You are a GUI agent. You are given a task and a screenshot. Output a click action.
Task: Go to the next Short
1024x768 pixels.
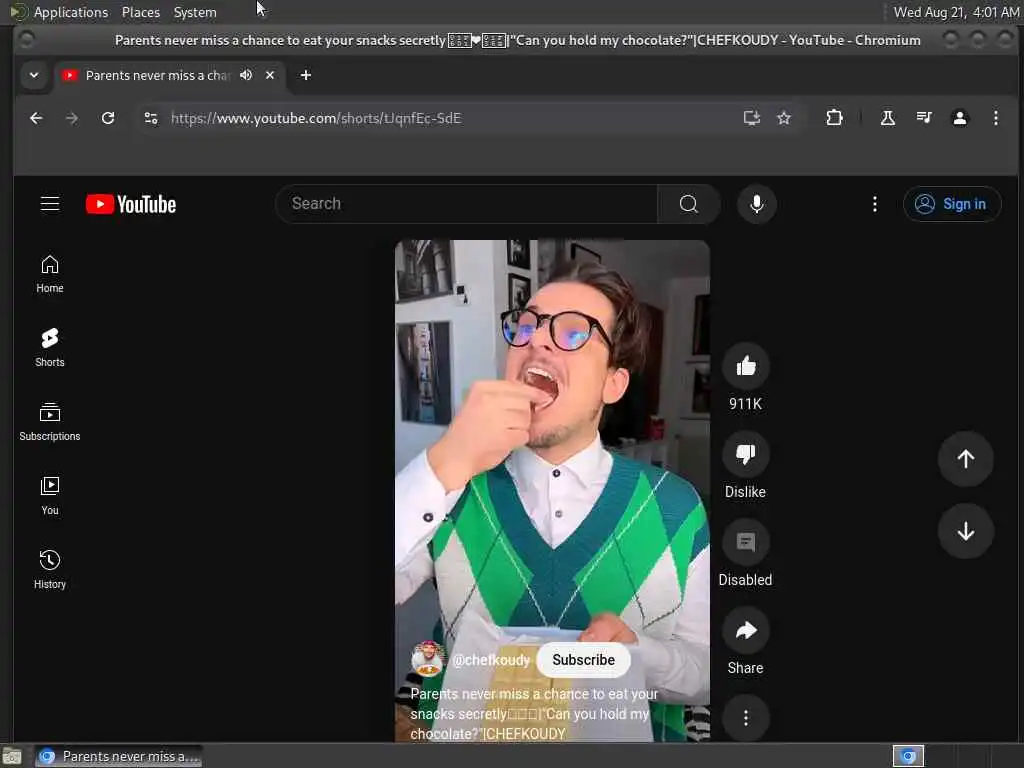point(965,532)
